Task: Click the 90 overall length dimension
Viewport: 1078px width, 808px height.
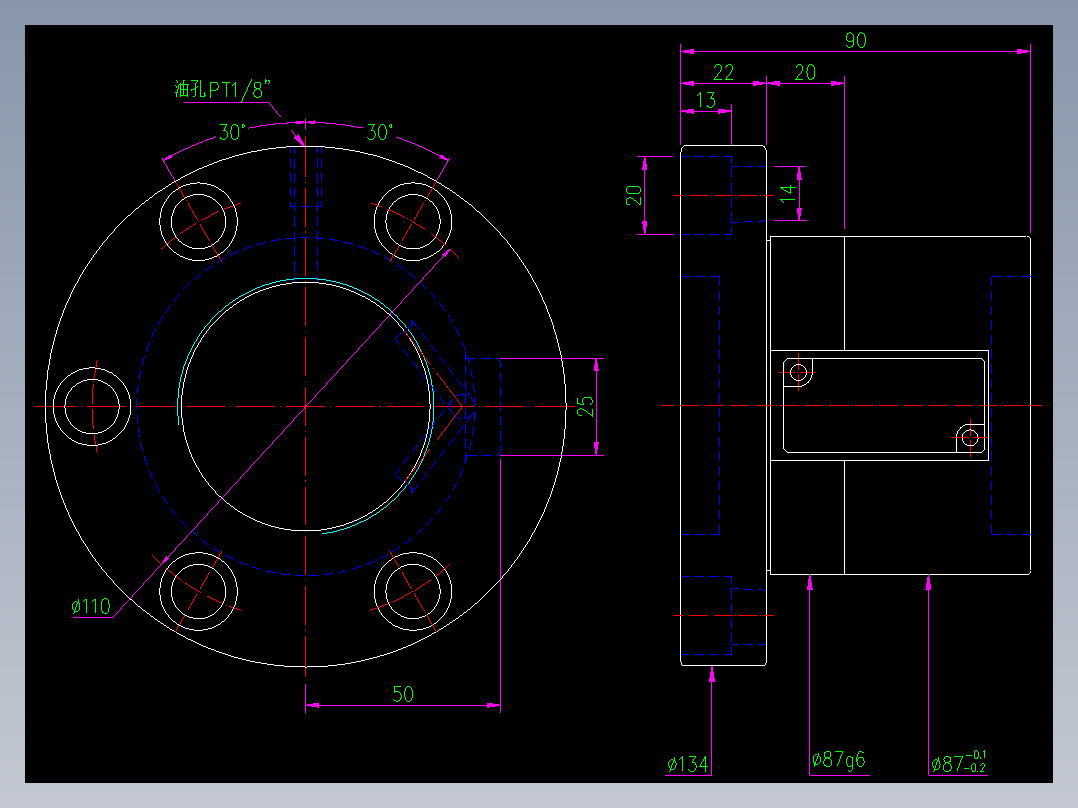Action: point(855,41)
